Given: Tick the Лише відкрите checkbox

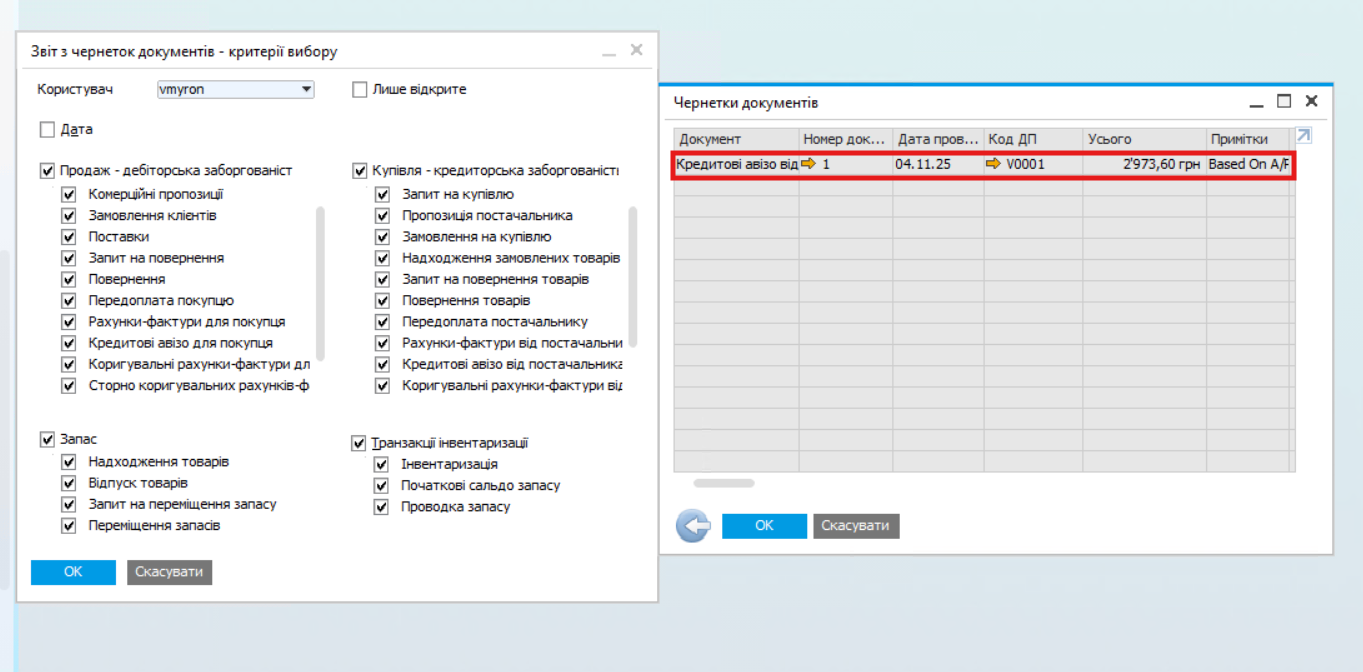Looking at the screenshot, I should coord(360,90).
